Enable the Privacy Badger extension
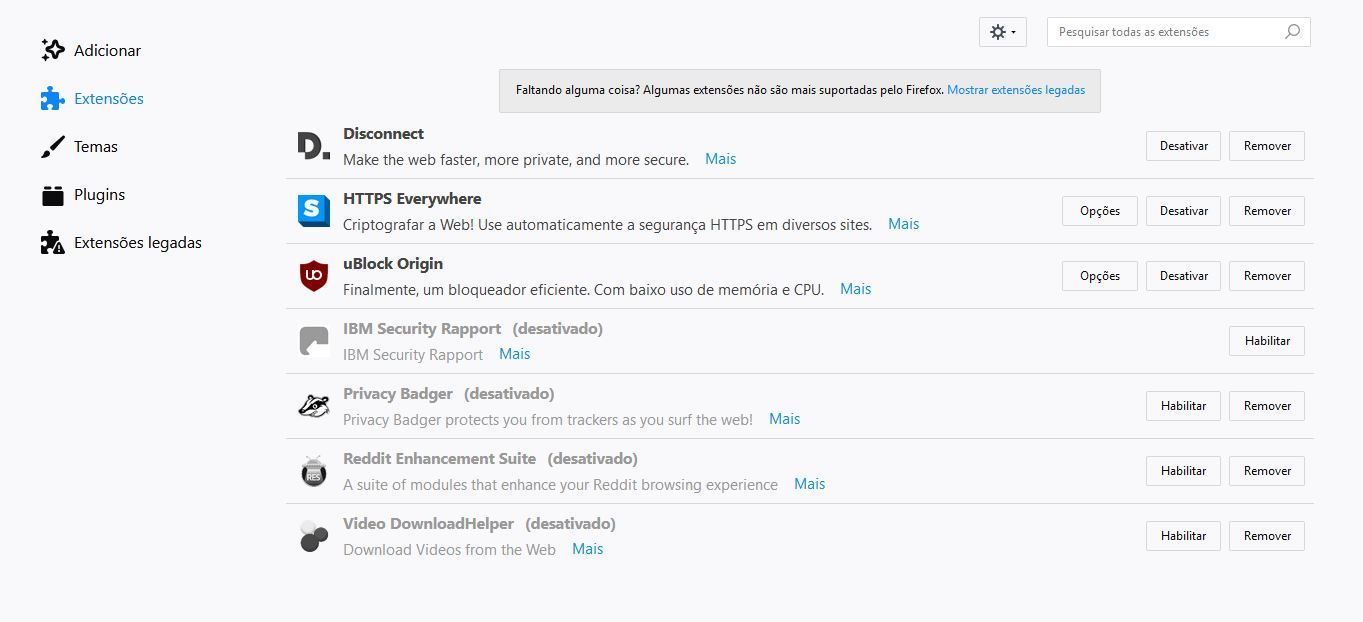Image resolution: width=1363 pixels, height=622 pixels. pyautogui.click(x=1183, y=406)
